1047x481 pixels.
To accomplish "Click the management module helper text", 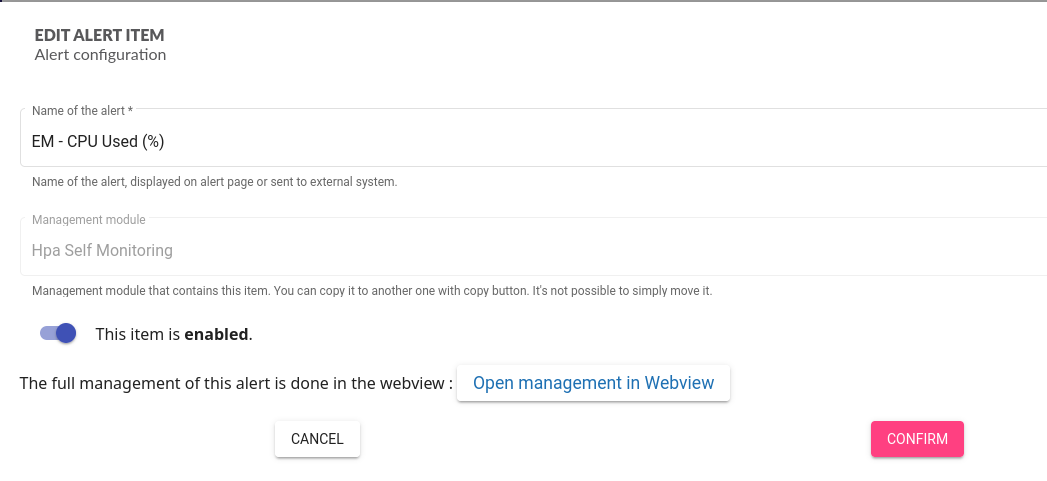I will (x=371, y=291).
